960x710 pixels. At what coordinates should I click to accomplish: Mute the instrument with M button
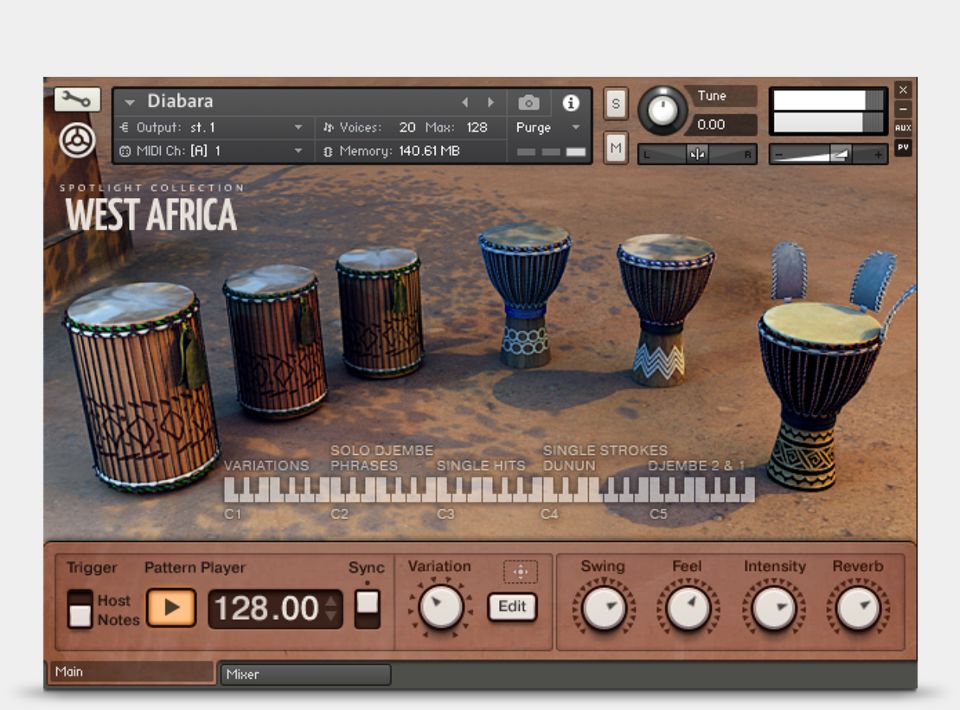point(616,148)
